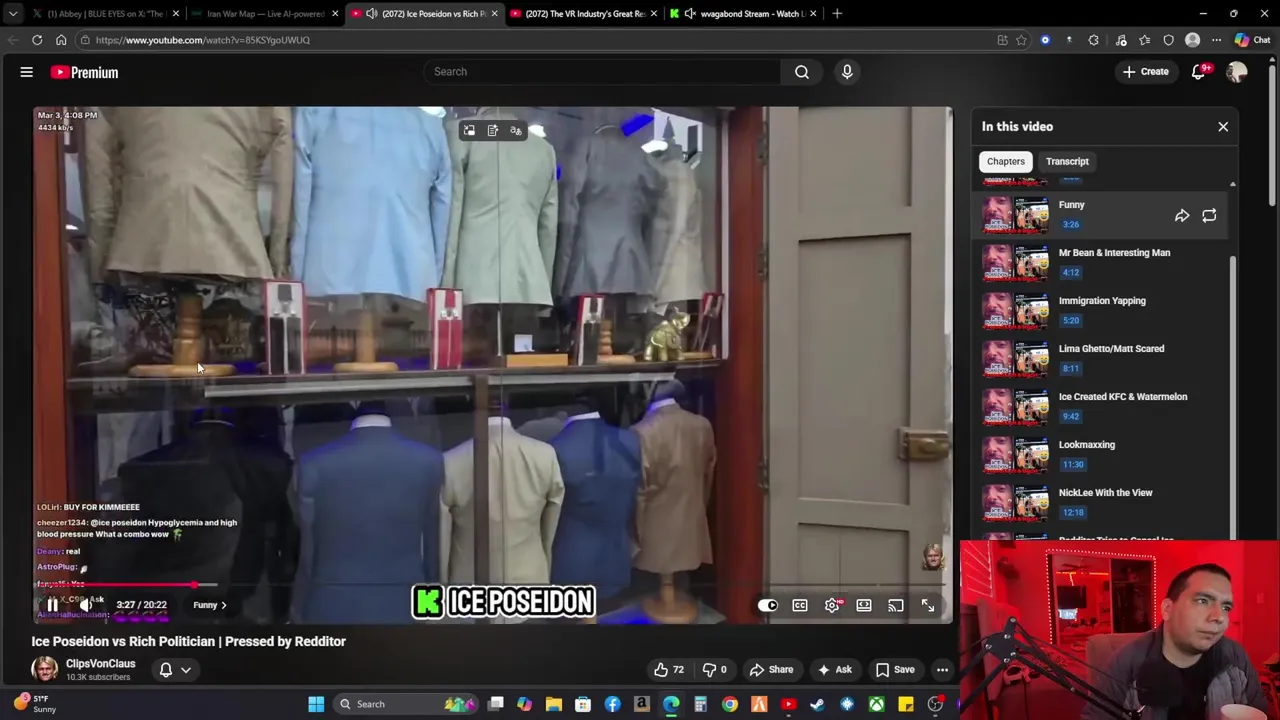Image resolution: width=1280 pixels, height=720 pixels.
Task: Close the In this video panel
Action: click(1223, 127)
